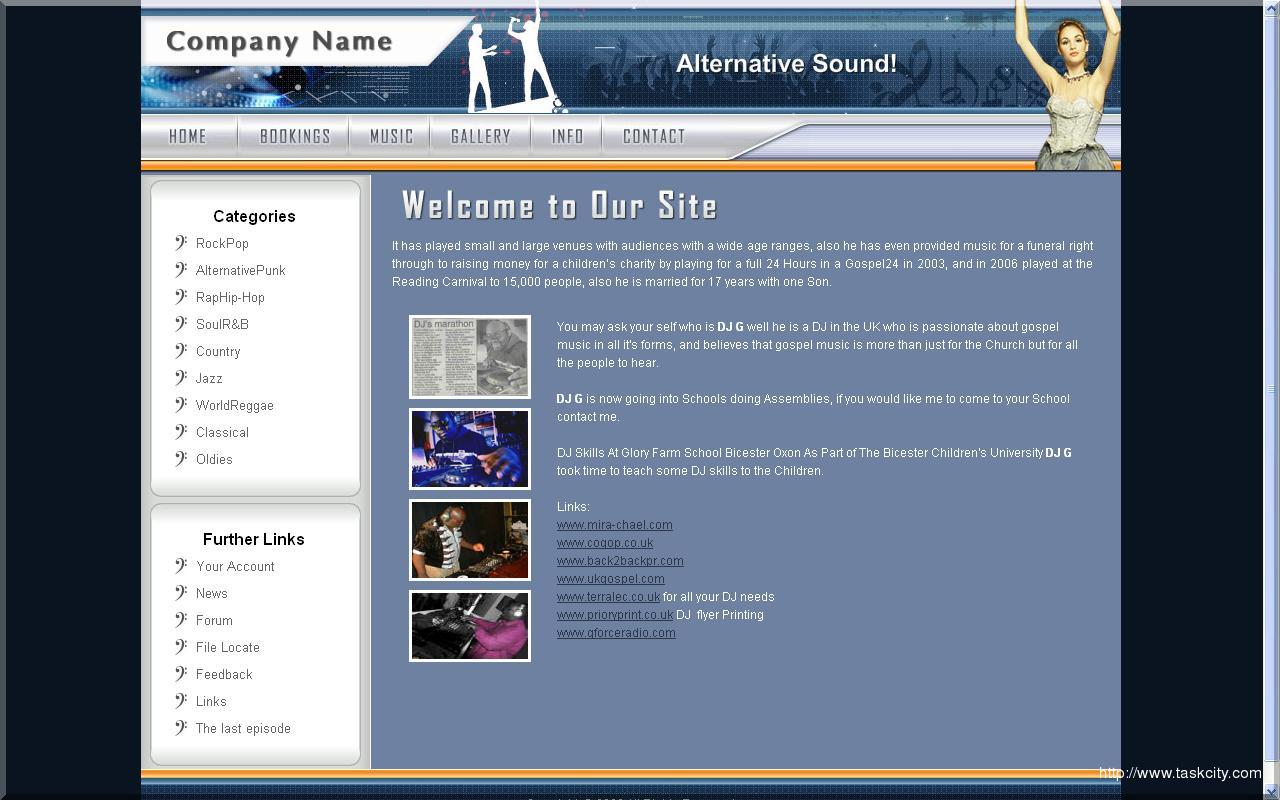Switch to the GALLERY tab
1280x800 pixels.
481,136
